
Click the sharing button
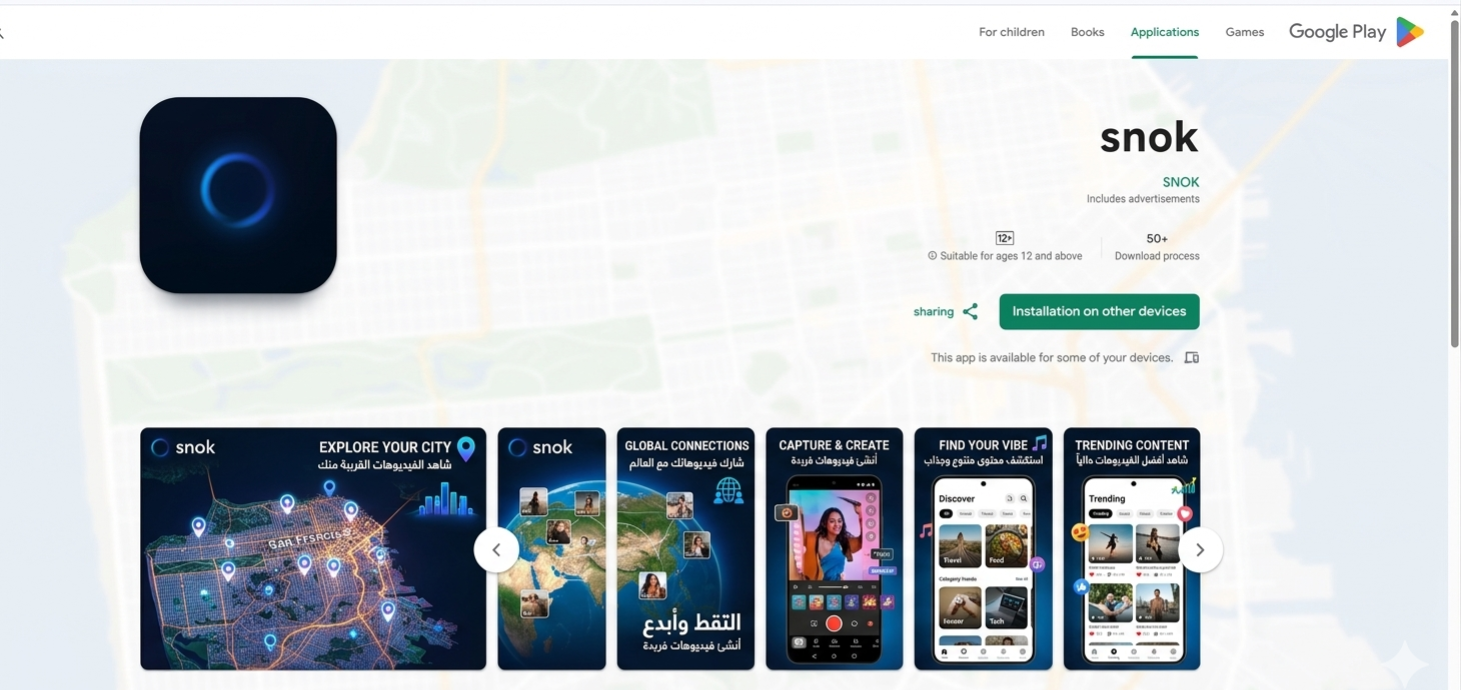pos(945,312)
